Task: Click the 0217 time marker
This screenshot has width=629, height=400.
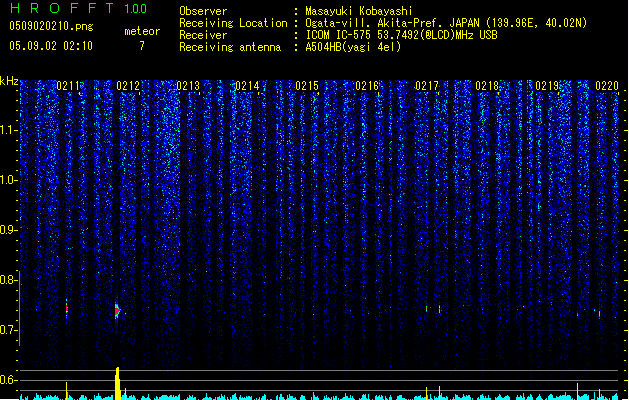Action: click(x=427, y=86)
